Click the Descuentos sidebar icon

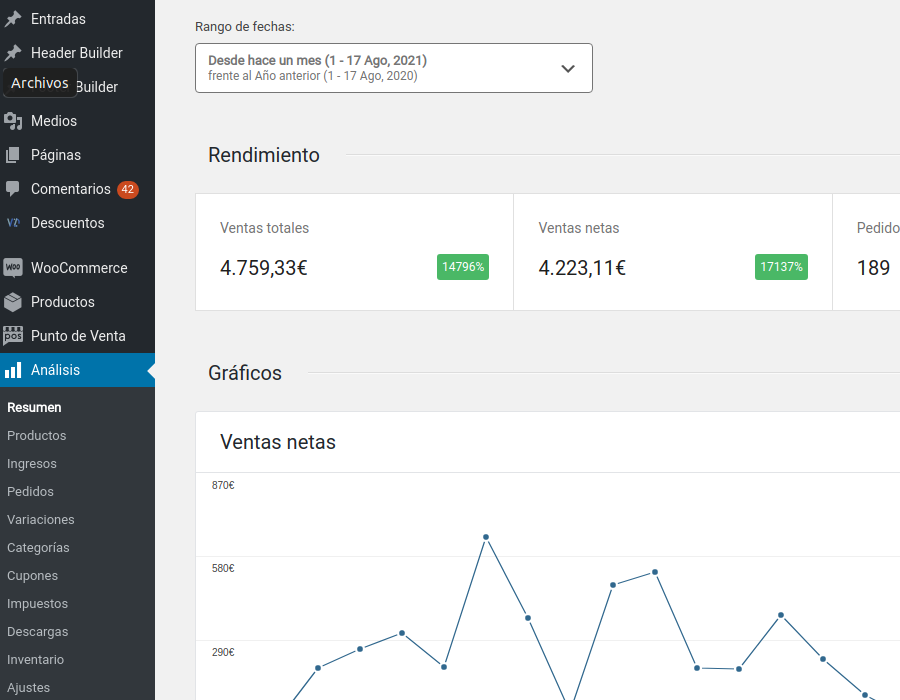coord(13,223)
